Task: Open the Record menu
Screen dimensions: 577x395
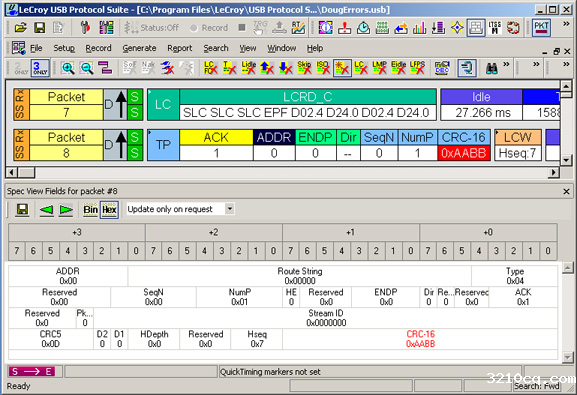Action: click(x=98, y=48)
